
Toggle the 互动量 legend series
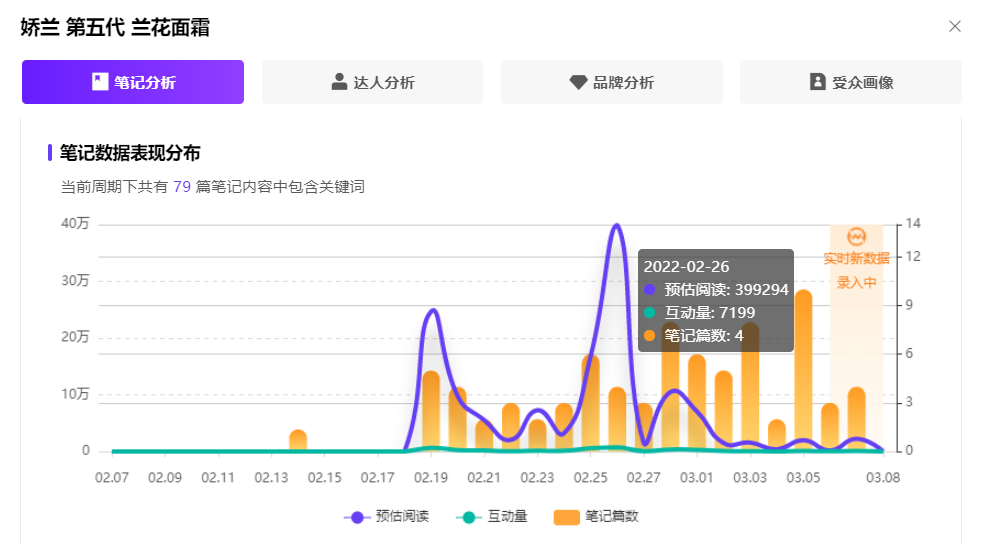(x=492, y=517)
